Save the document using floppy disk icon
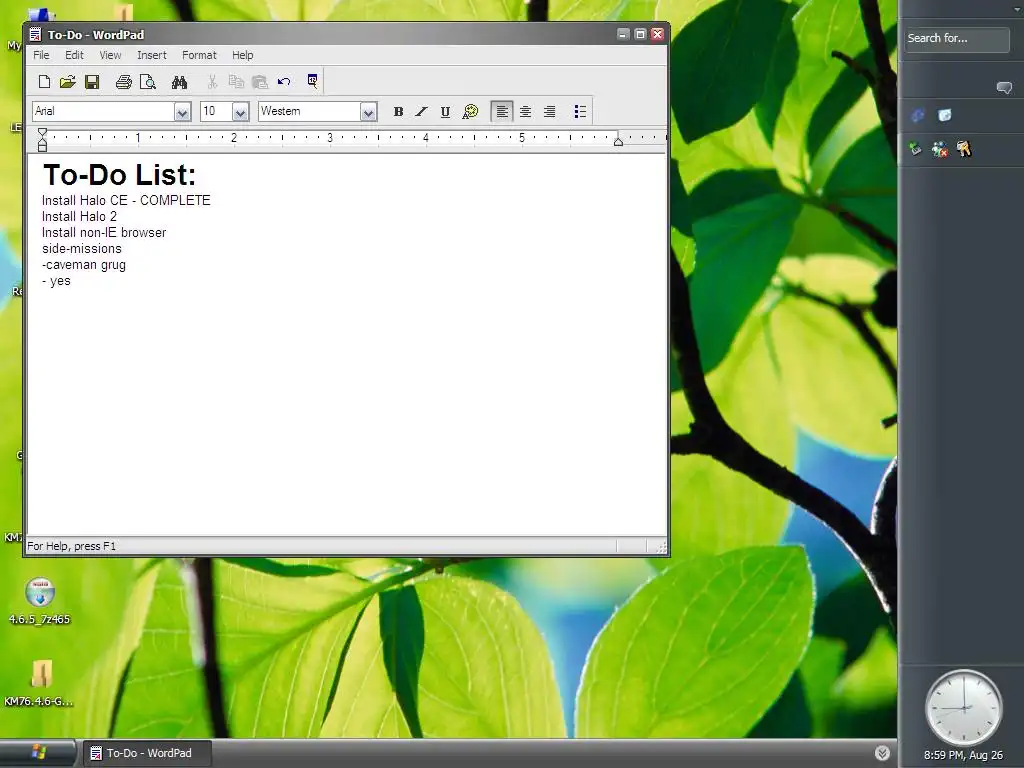The height and width of the screenshot is (768, 1024). [x=92, y=82]
